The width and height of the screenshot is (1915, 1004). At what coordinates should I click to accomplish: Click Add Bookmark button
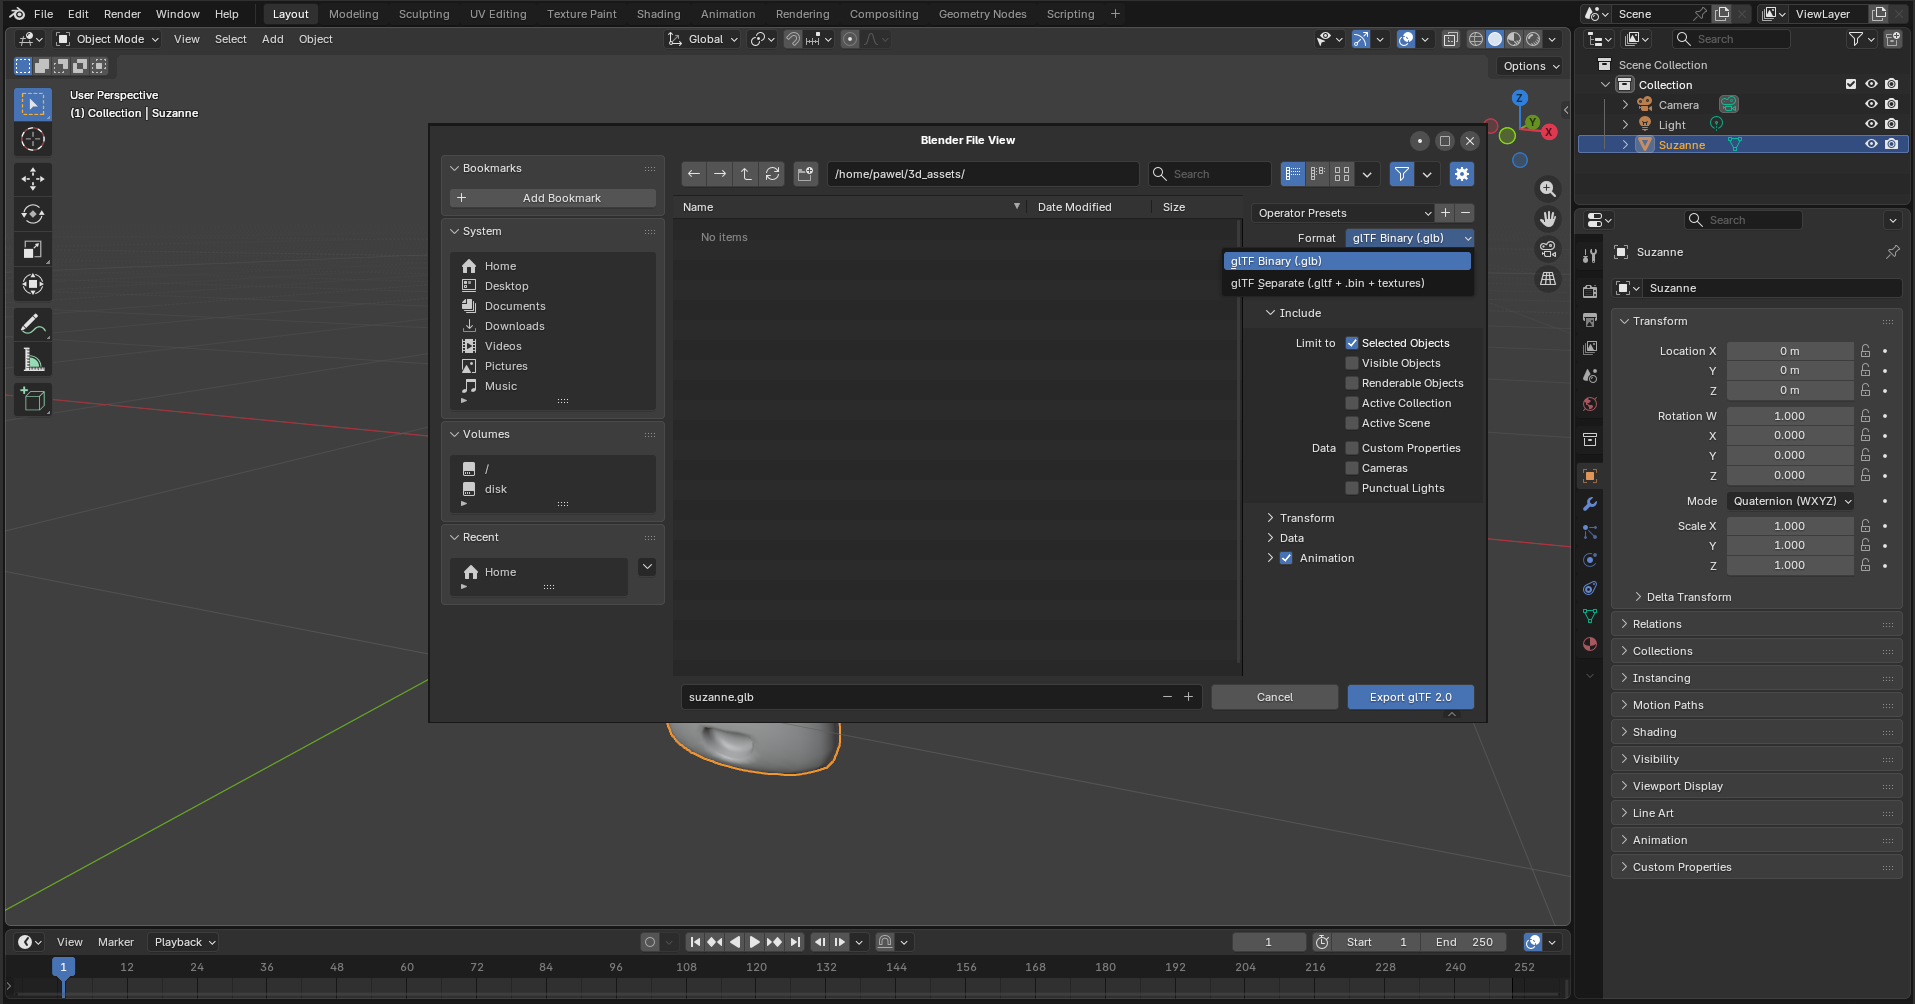(x=553, y=198)
